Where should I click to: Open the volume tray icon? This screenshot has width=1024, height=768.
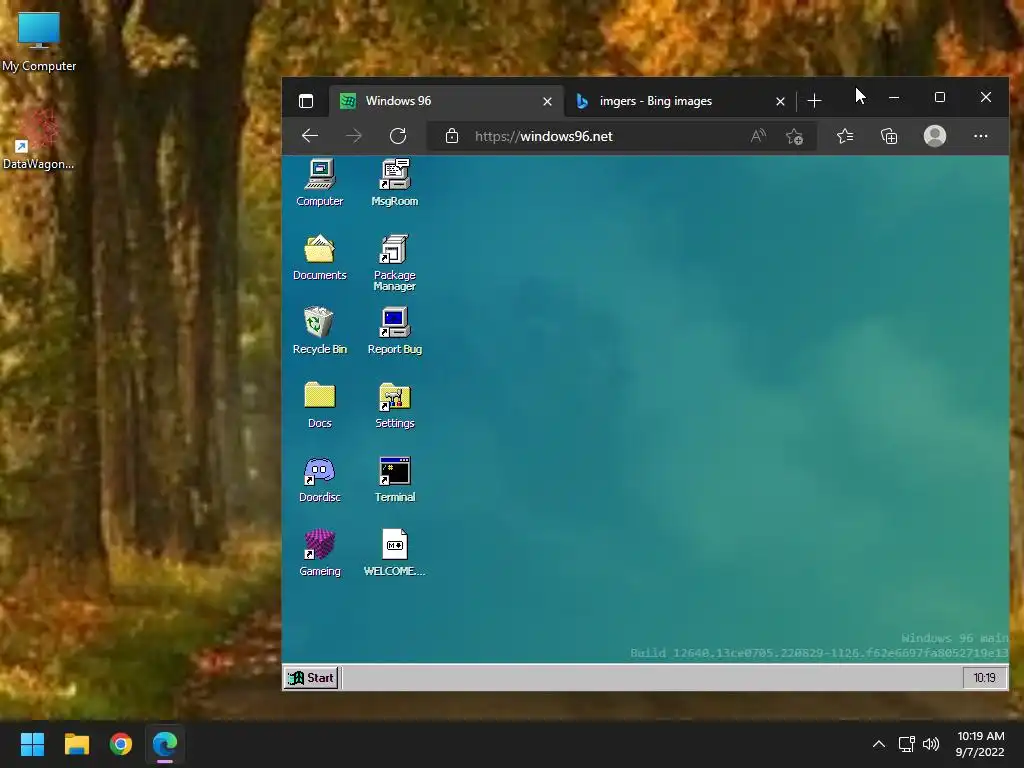[x=931, y=744]
